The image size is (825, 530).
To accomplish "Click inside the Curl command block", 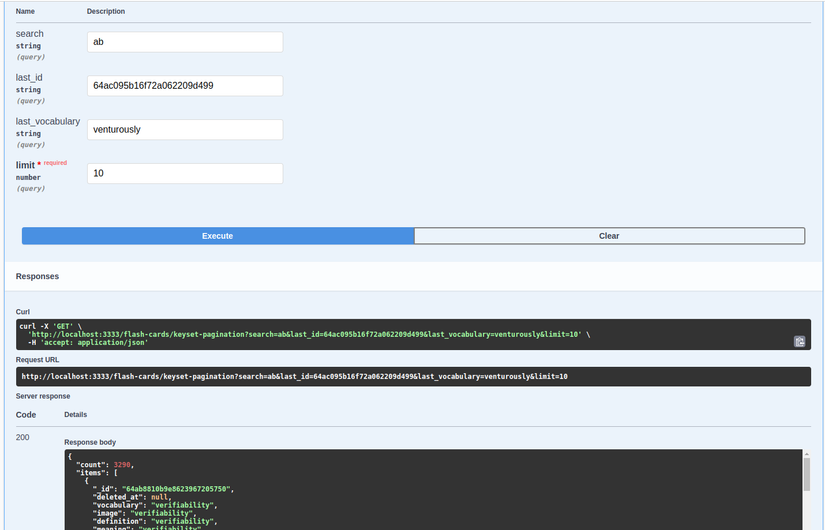I will [x=413, y=334].
